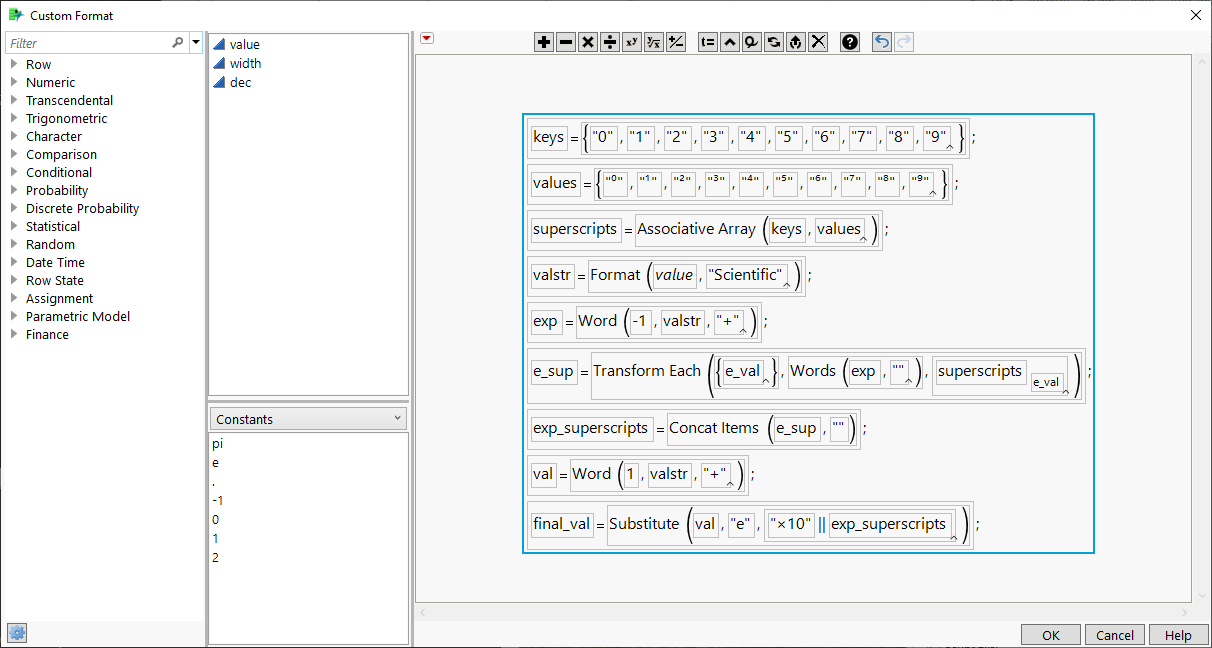Insert the addition operator icon
Viewport: 1212px width, 648px height.
click(543, 42)
